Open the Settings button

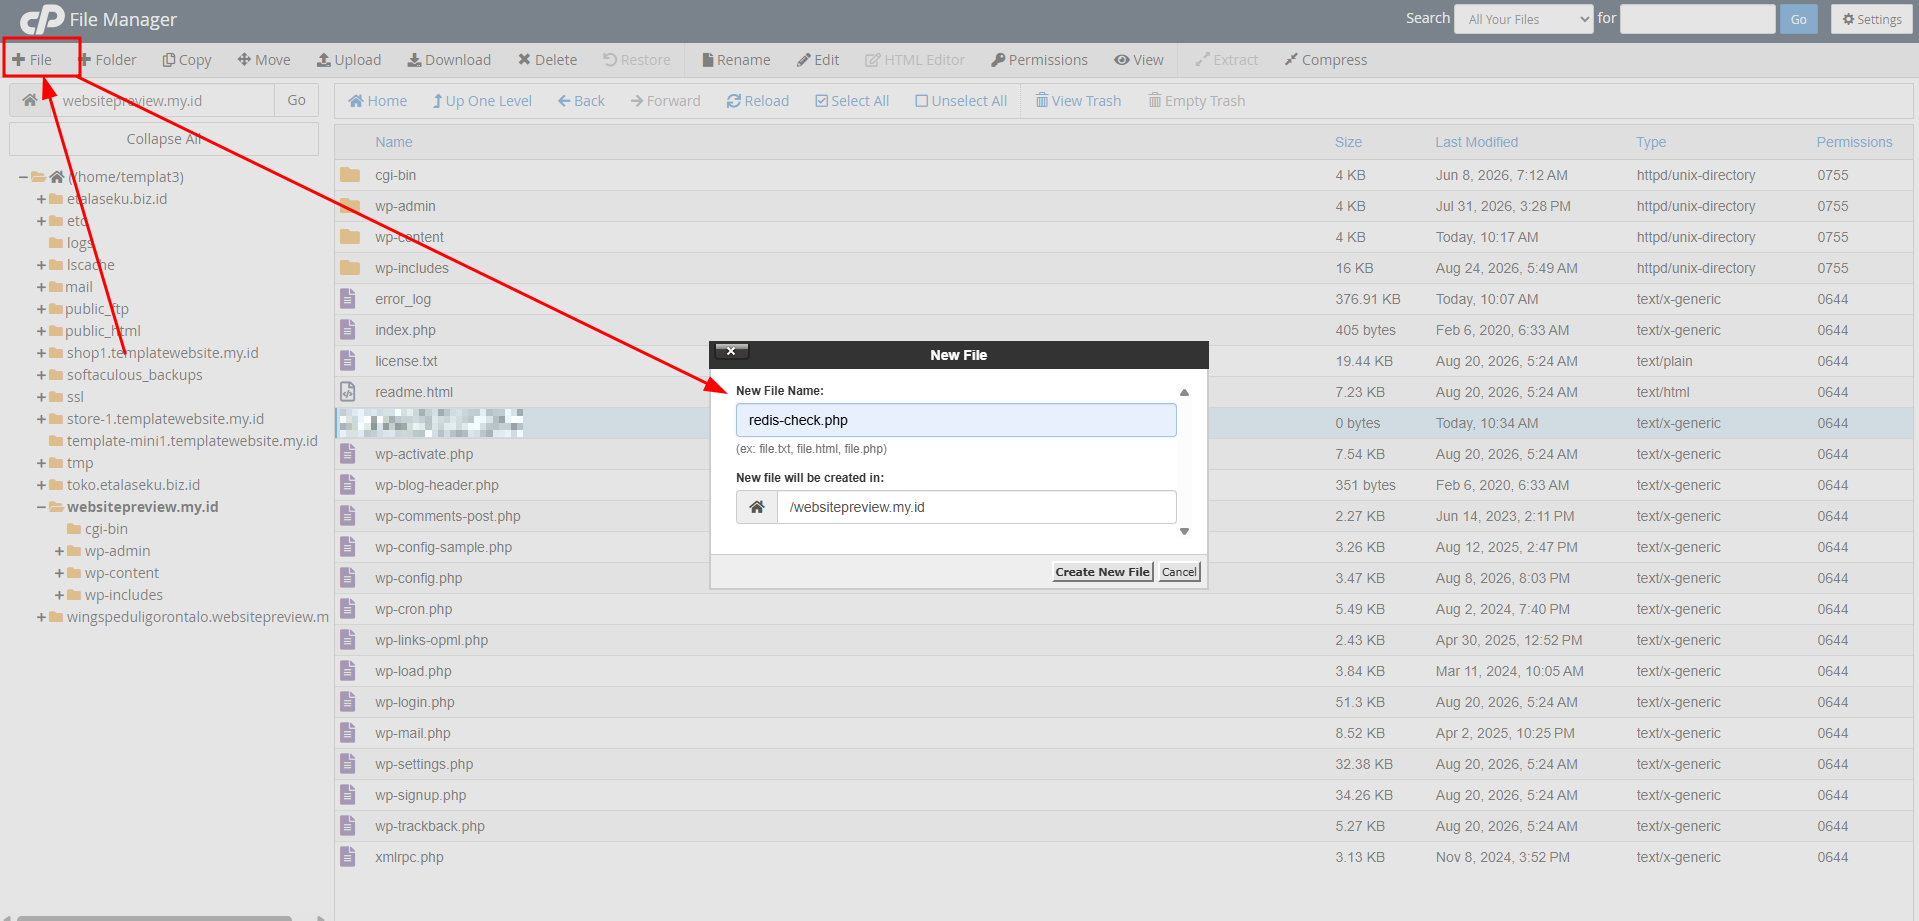click(x=1872, y=19)
